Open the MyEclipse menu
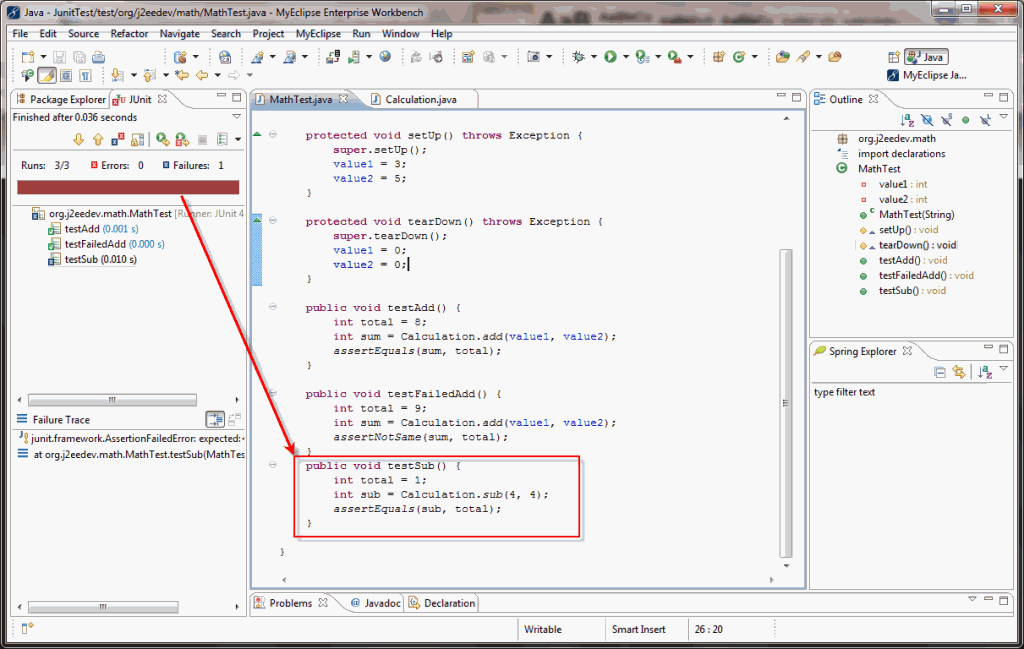1024x649 pixels. click(318, 33)
